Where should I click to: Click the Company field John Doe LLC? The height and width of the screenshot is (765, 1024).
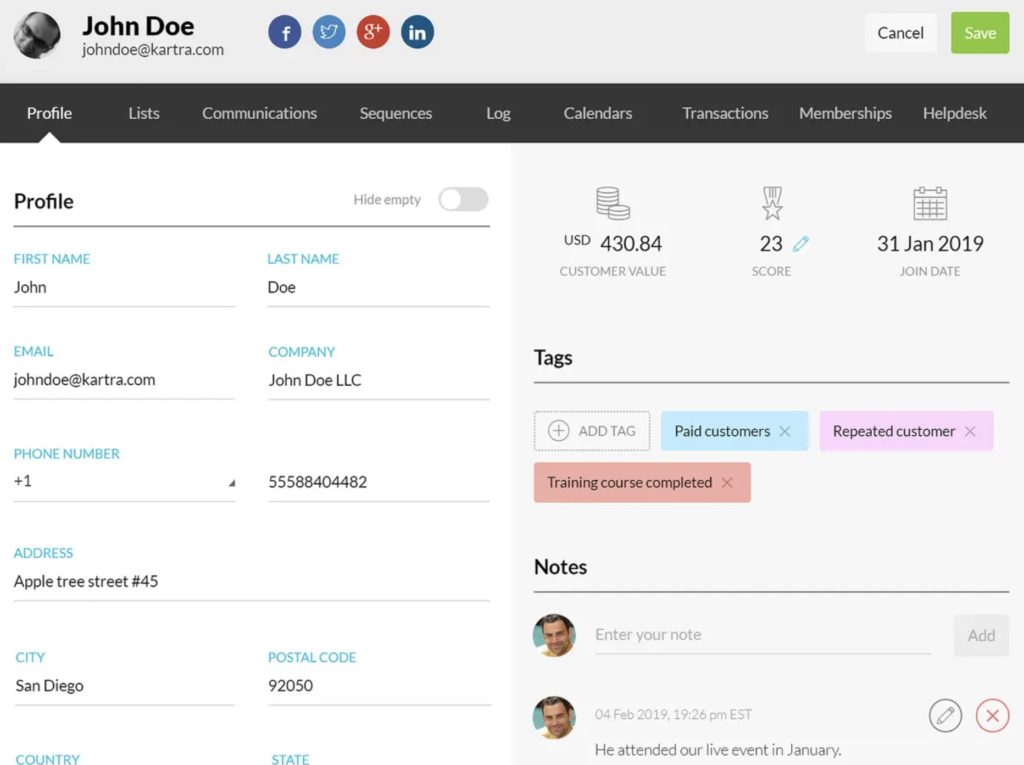click(x=378, y=380)
